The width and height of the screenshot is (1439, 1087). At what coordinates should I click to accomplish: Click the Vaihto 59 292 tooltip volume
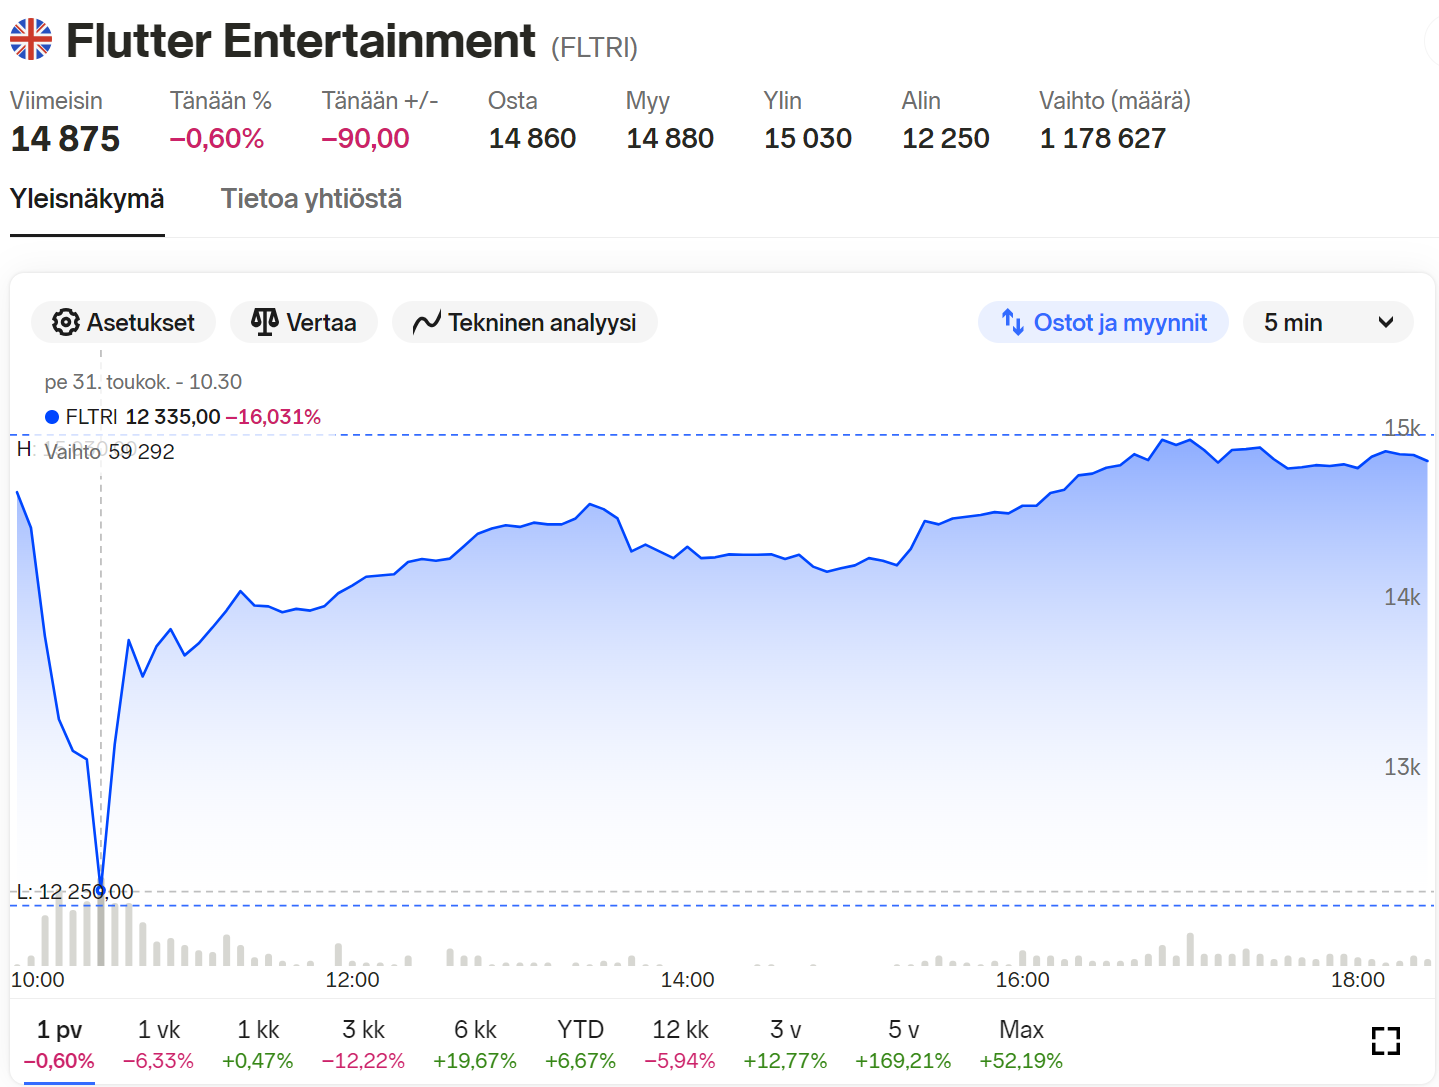[x=110, y=452]
